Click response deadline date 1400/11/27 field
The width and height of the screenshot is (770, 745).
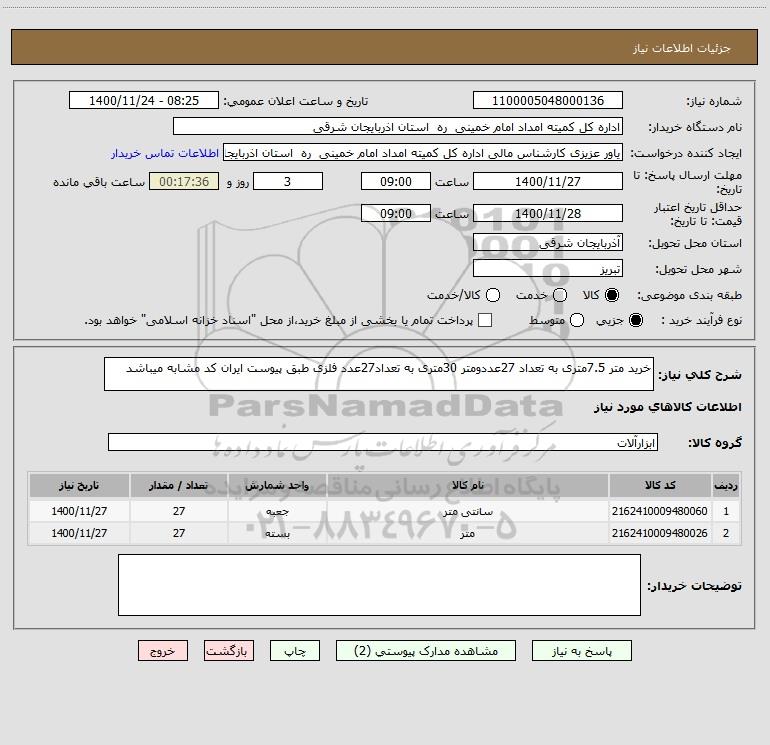pyautogui.click(x=548, y=181)
